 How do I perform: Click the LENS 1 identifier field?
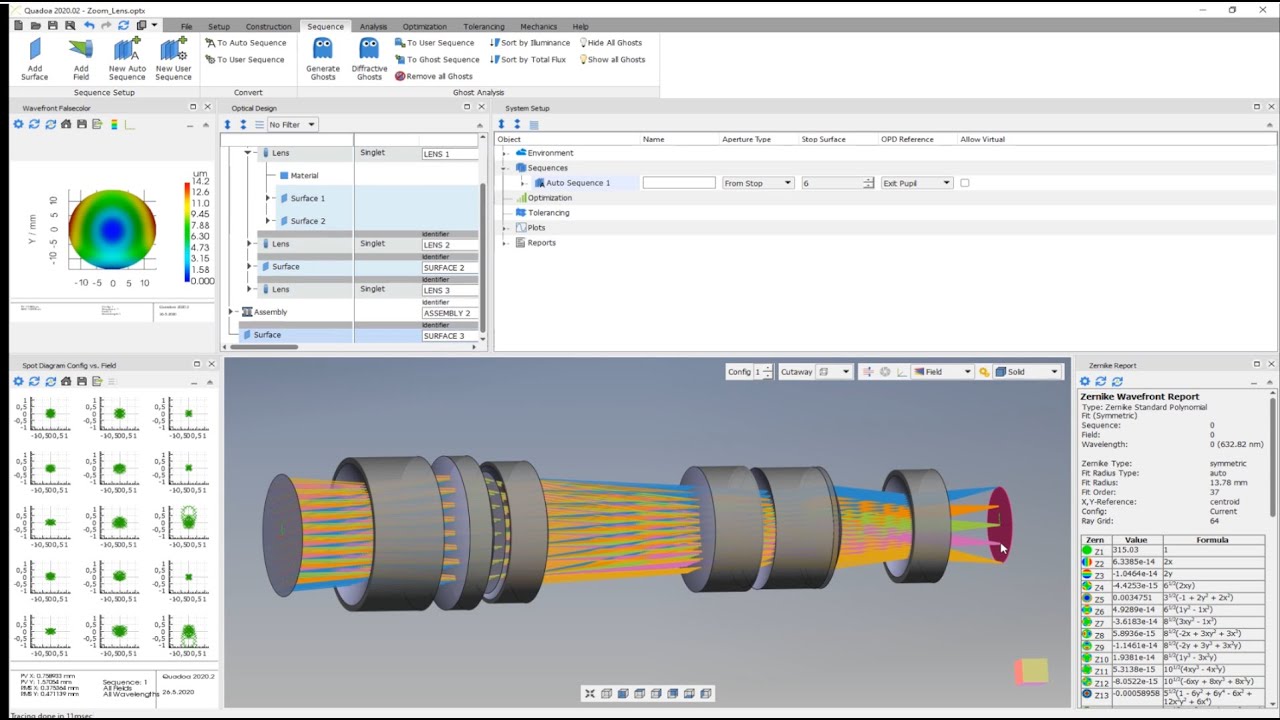450,154
